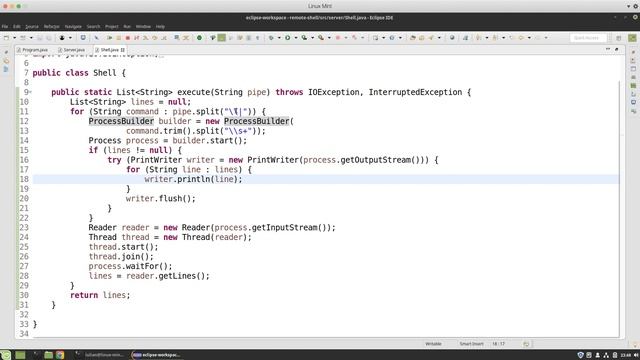Open the Help menu
The image size is (640, 360).
160,27
